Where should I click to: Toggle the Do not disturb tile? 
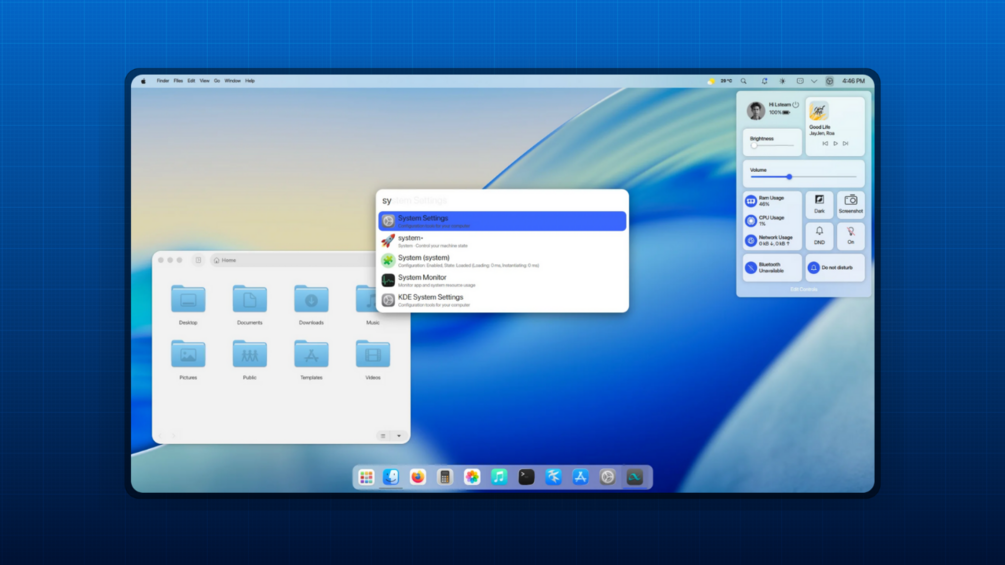(835, 268)
